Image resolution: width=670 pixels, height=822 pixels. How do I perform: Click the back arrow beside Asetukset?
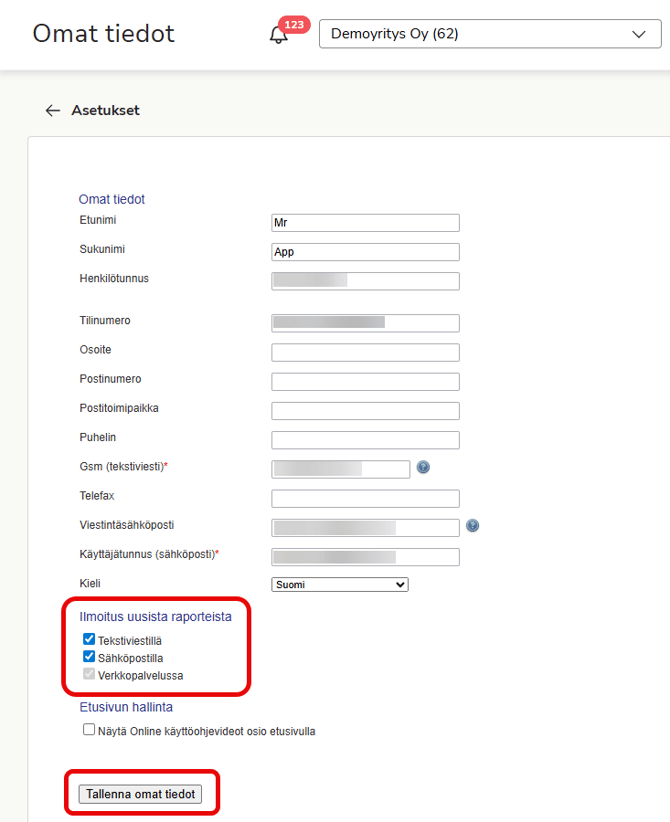[x=53, y=111]
